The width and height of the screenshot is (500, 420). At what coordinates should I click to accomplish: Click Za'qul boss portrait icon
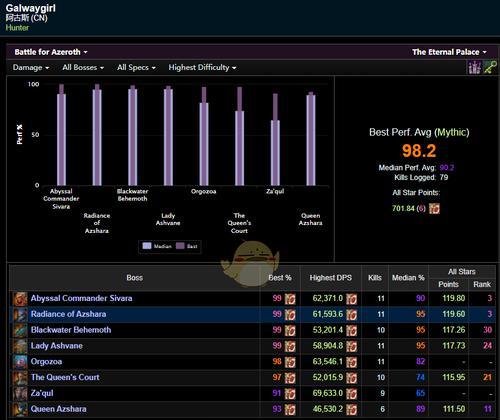pyautogui.click(x=20, y=393)
